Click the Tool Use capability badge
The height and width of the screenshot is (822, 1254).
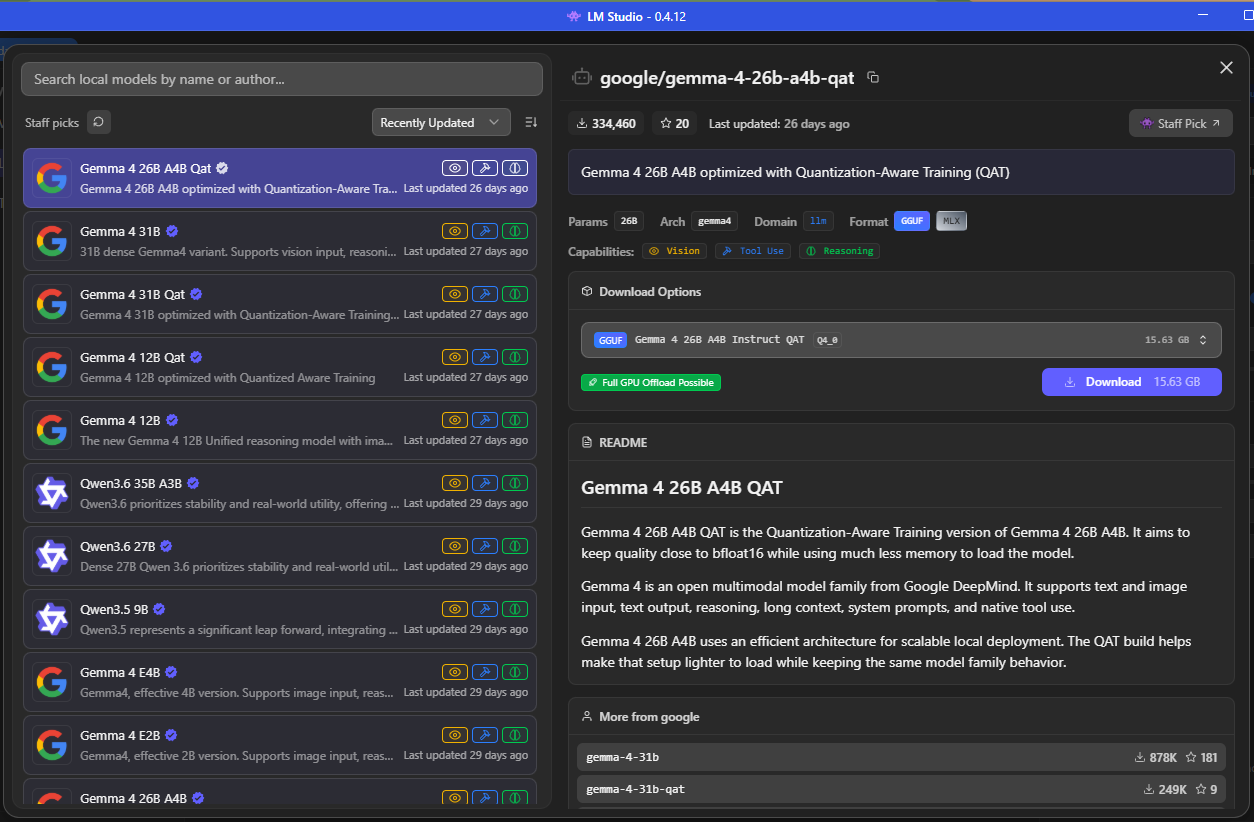pyautogui.click(x=752, y=251)
